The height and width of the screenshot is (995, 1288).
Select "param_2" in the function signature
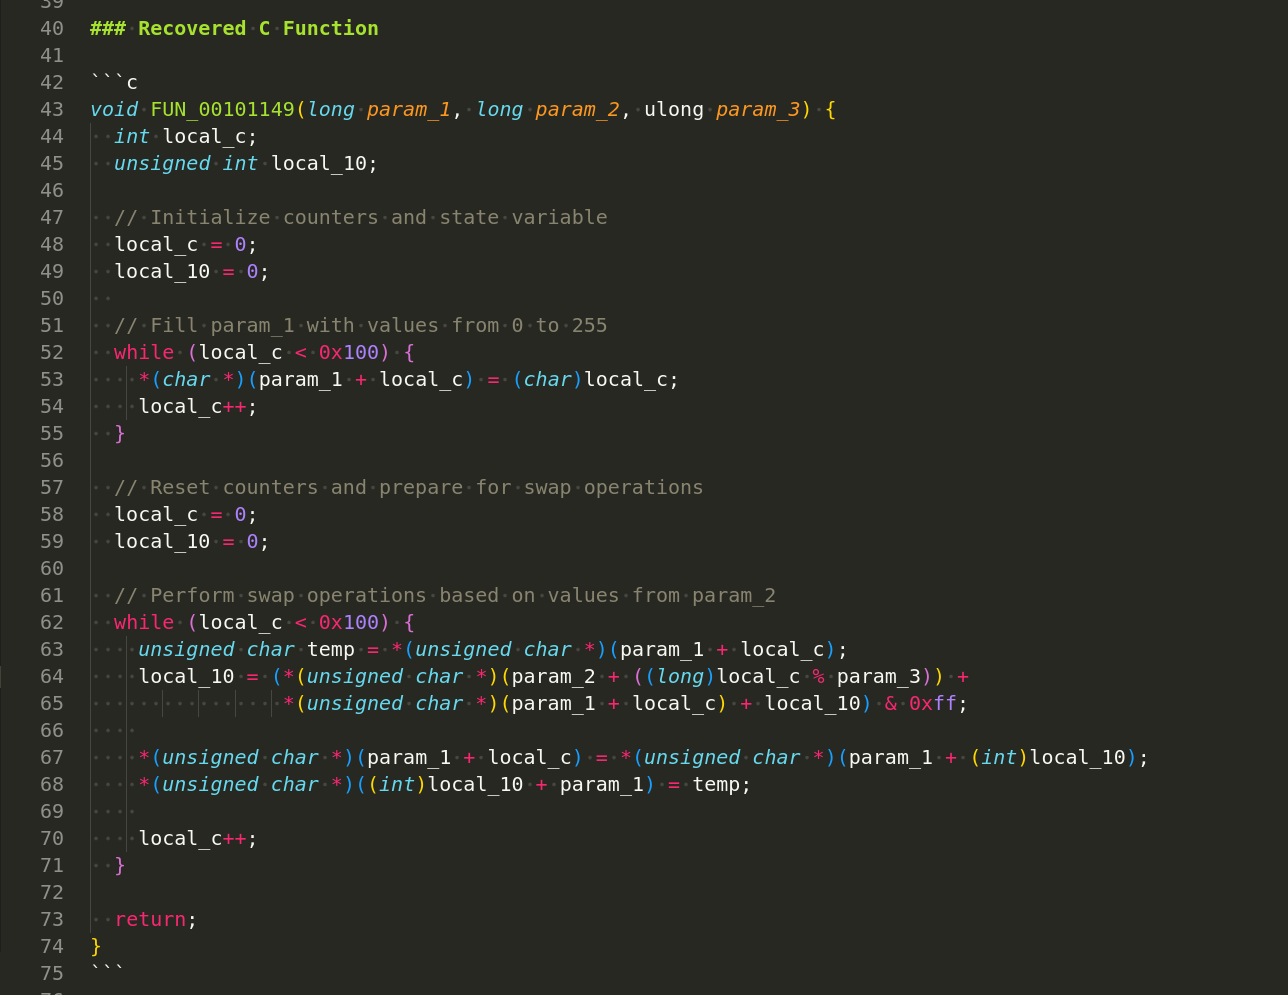(577, 109)
